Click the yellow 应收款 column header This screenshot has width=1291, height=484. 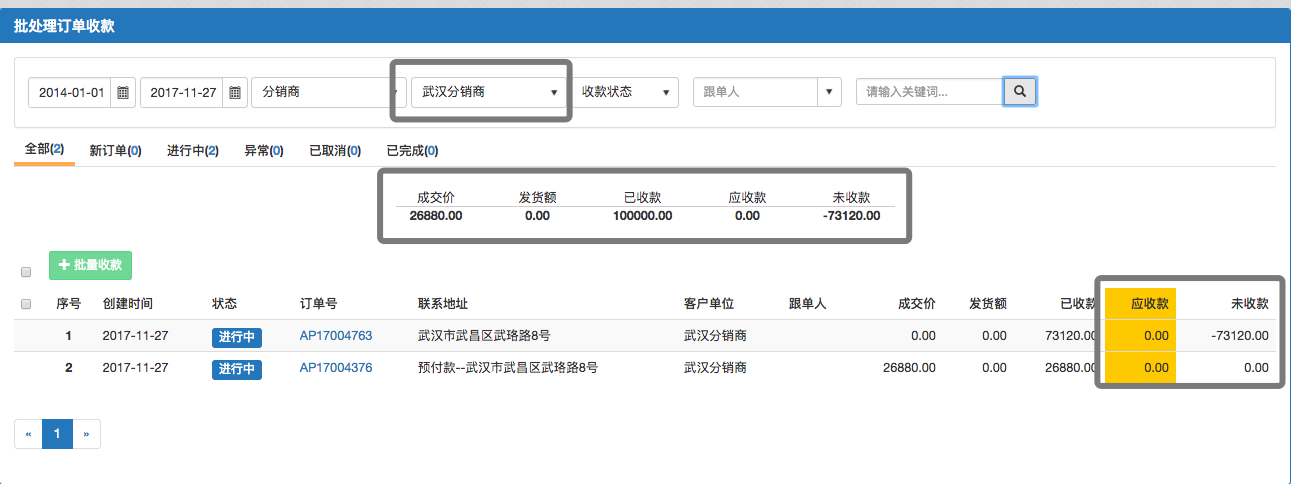coord(1141,303)
